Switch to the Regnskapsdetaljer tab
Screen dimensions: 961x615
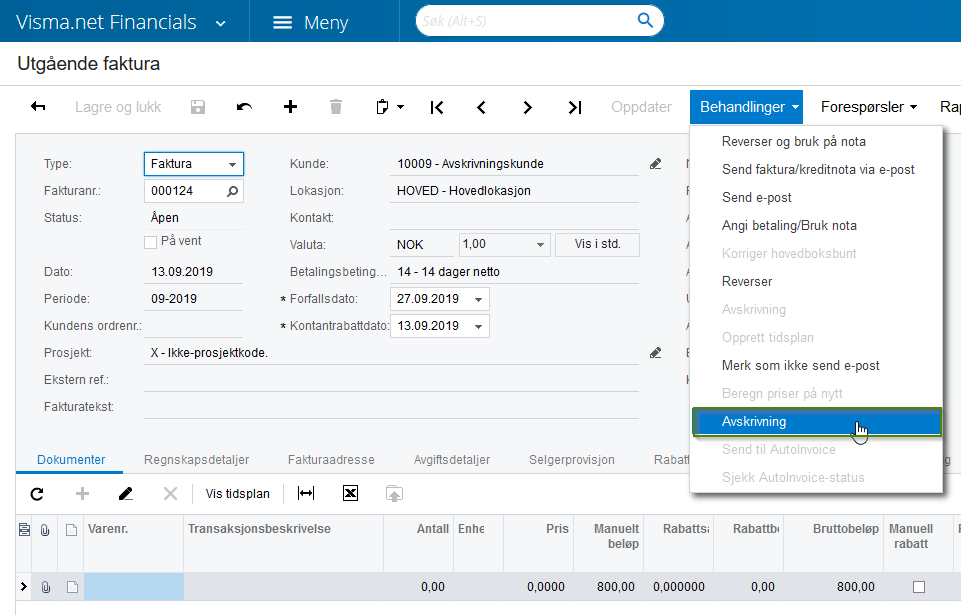[196, 460]
